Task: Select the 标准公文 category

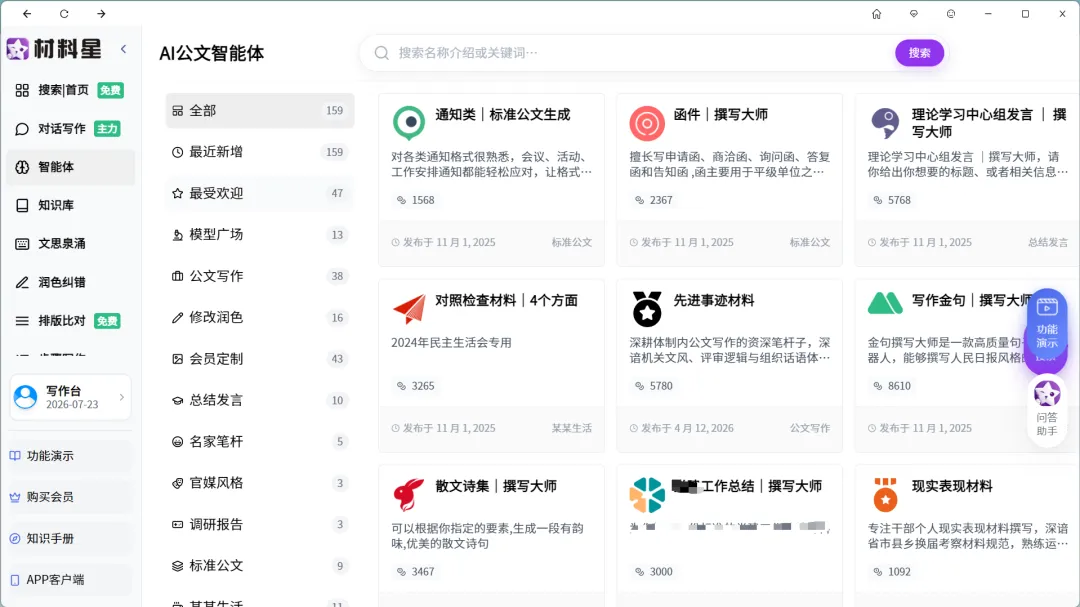Action: click(260, 566)
